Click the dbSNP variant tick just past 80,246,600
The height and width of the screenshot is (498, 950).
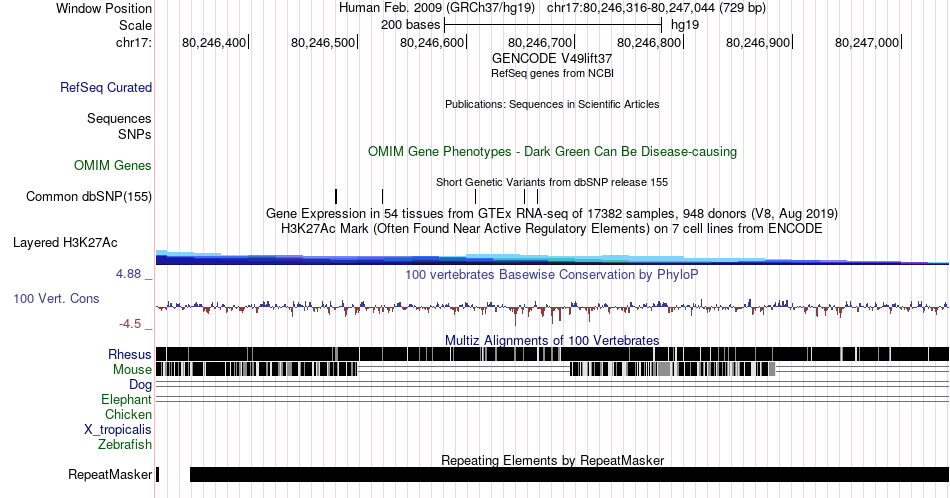click(476, 196)
